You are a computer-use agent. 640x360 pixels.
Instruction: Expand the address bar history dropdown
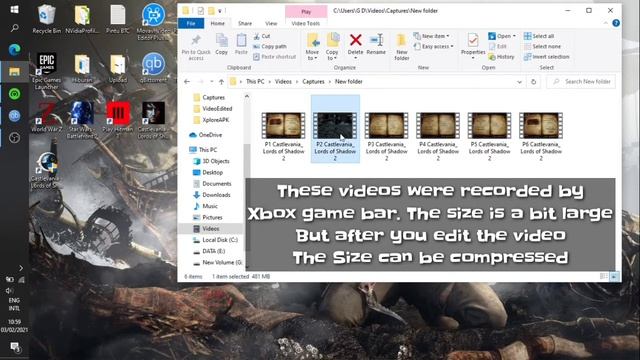point(519,82)
